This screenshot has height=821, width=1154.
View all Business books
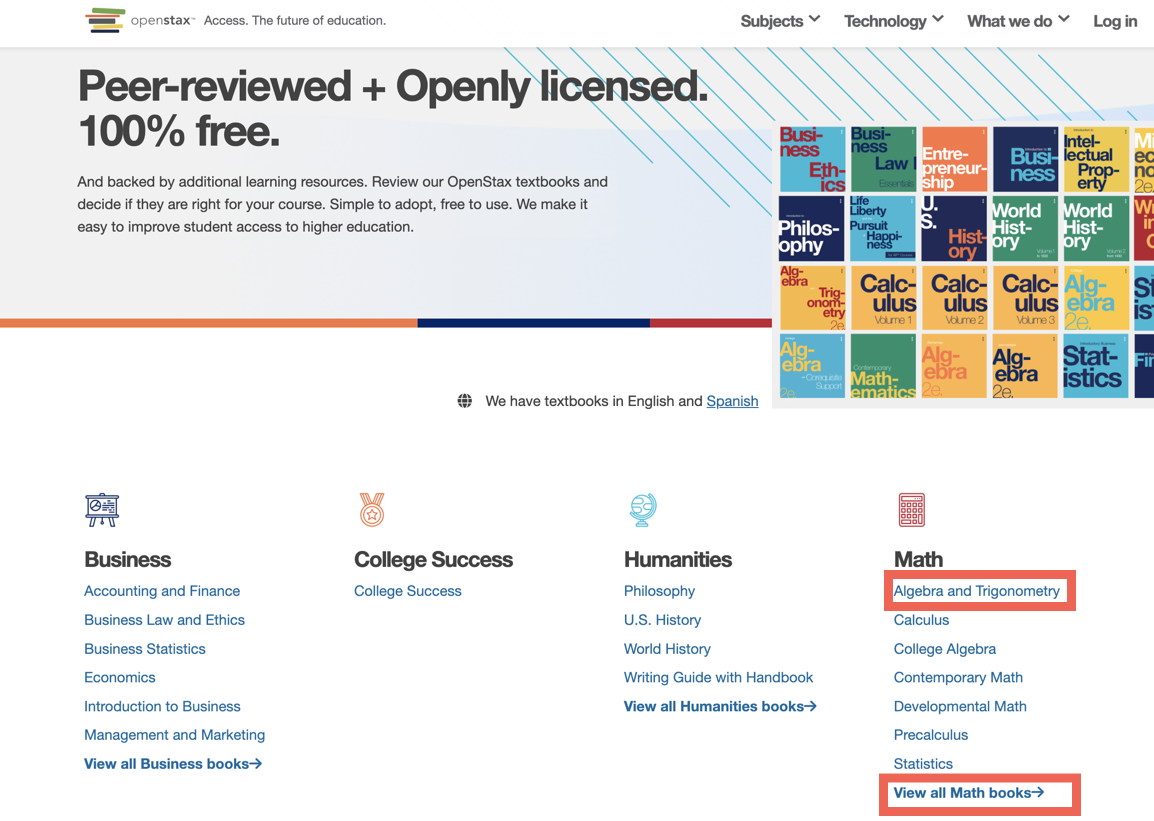(173, 764)
